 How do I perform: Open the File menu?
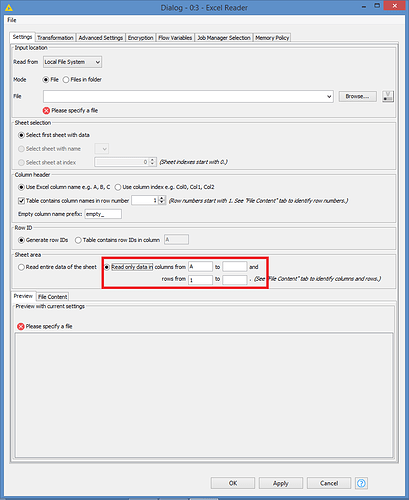[x=12, y=20]
